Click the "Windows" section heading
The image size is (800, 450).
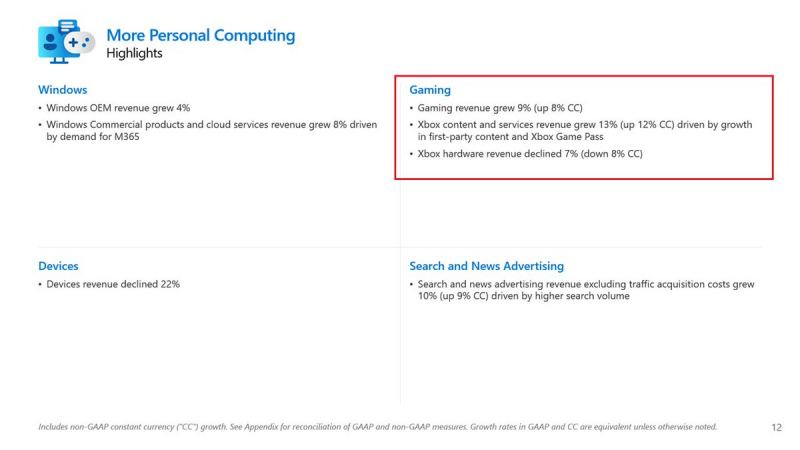pos(63,89)
